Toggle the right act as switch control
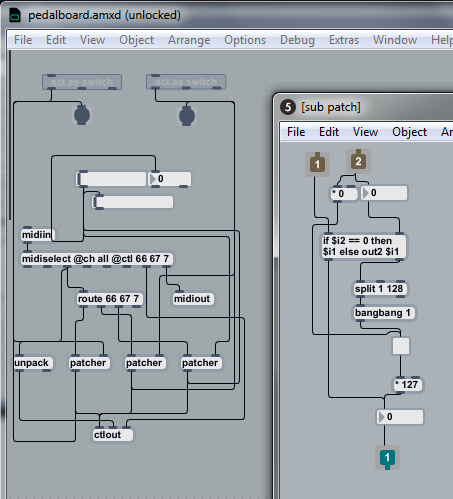This screenshot has width=453, height=499. coord(186,82)
